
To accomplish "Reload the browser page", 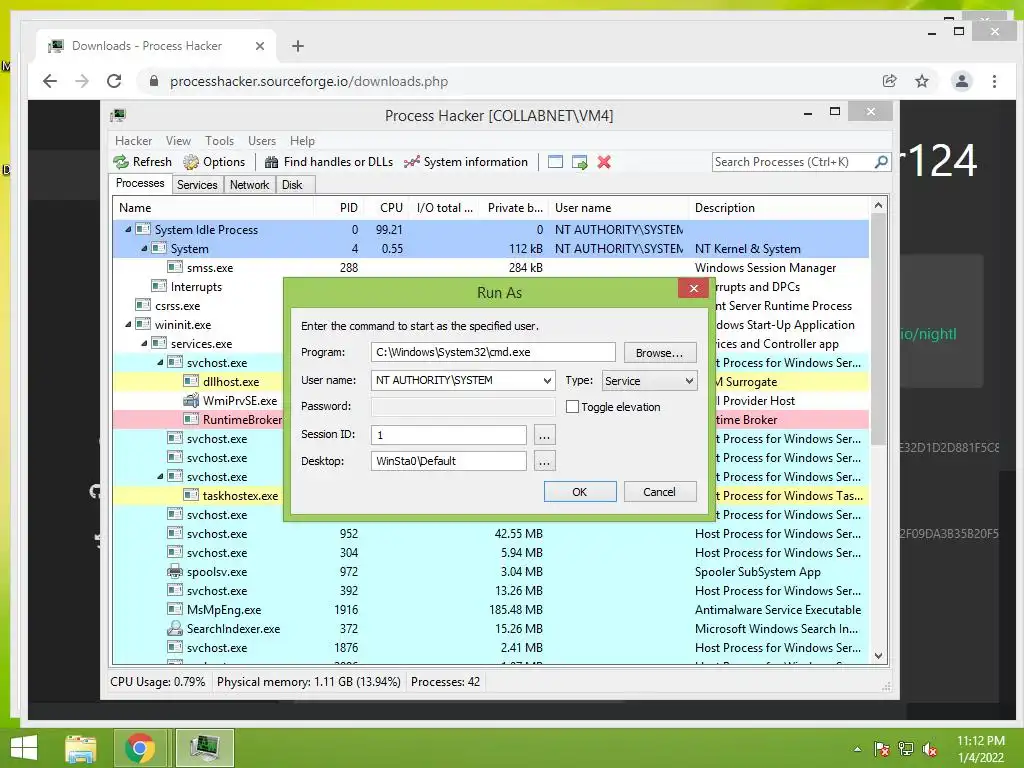I will [x=114, y=81].
